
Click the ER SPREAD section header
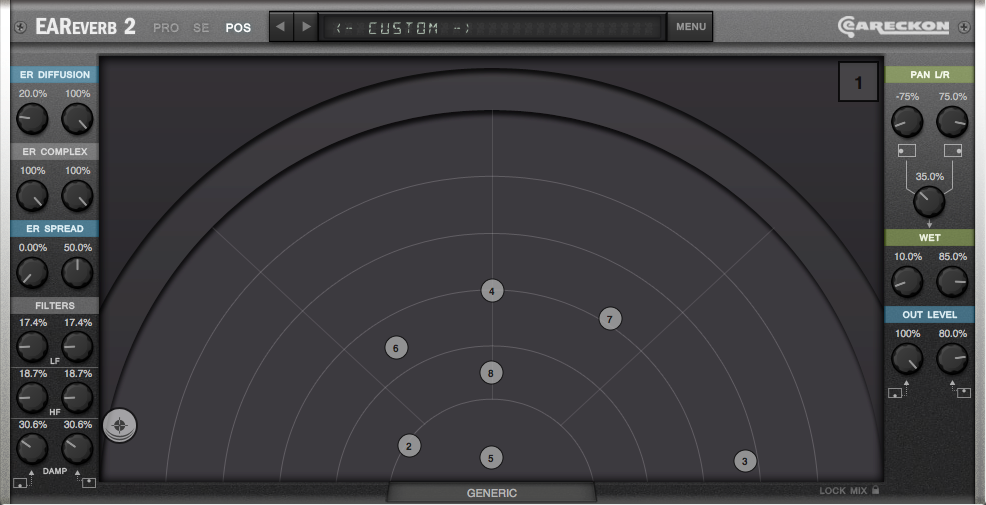[x=55, y=228]
